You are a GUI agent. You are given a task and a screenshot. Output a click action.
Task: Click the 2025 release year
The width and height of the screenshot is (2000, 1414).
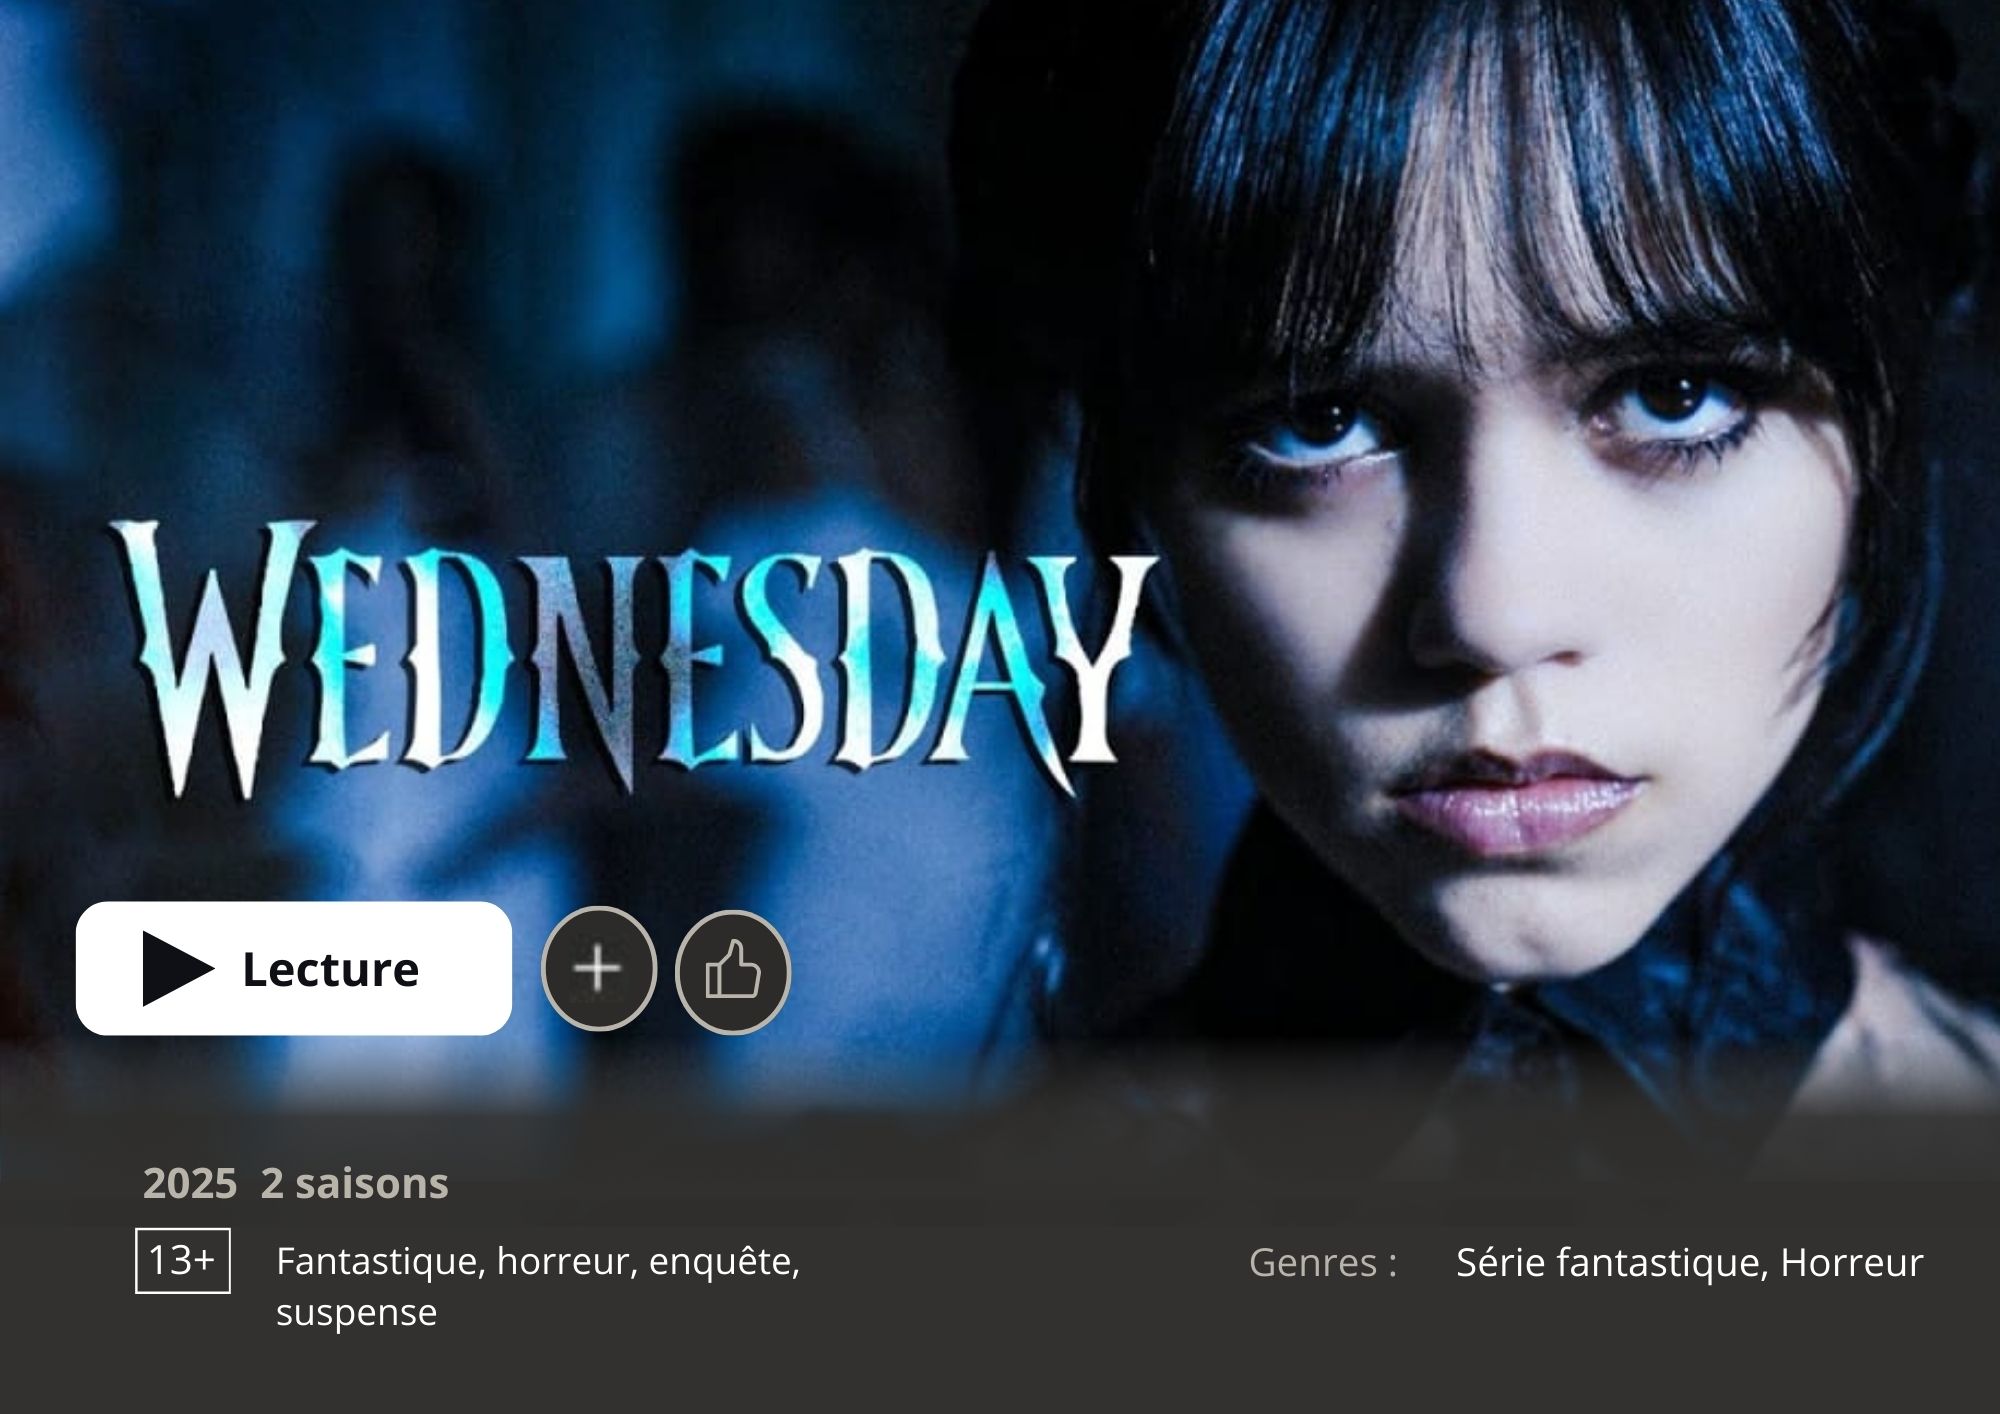[x=190, y=1183]
